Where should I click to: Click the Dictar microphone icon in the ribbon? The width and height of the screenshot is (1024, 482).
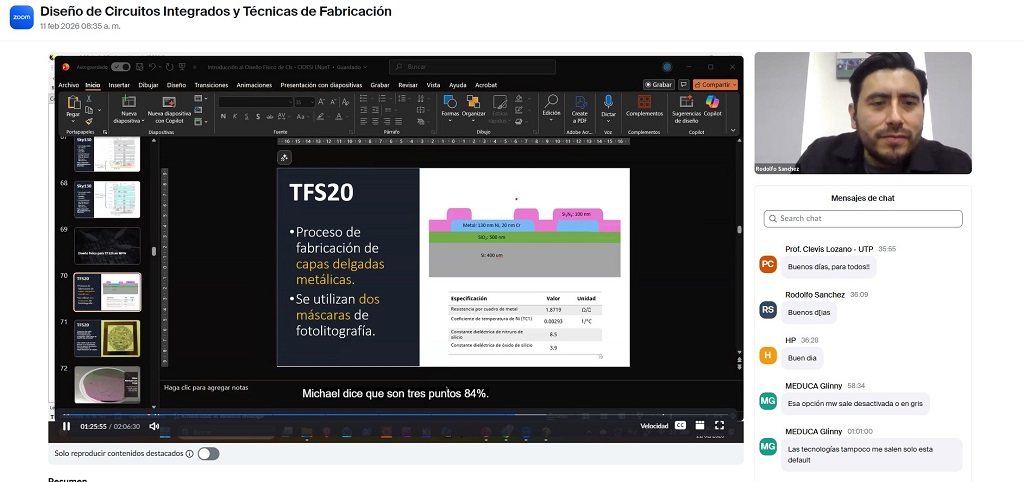tap(608, 103)
